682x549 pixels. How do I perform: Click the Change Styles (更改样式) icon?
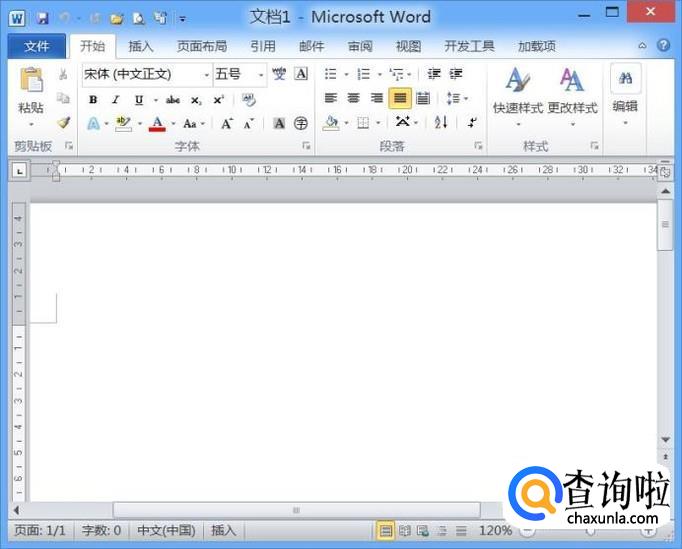[572, 80]
